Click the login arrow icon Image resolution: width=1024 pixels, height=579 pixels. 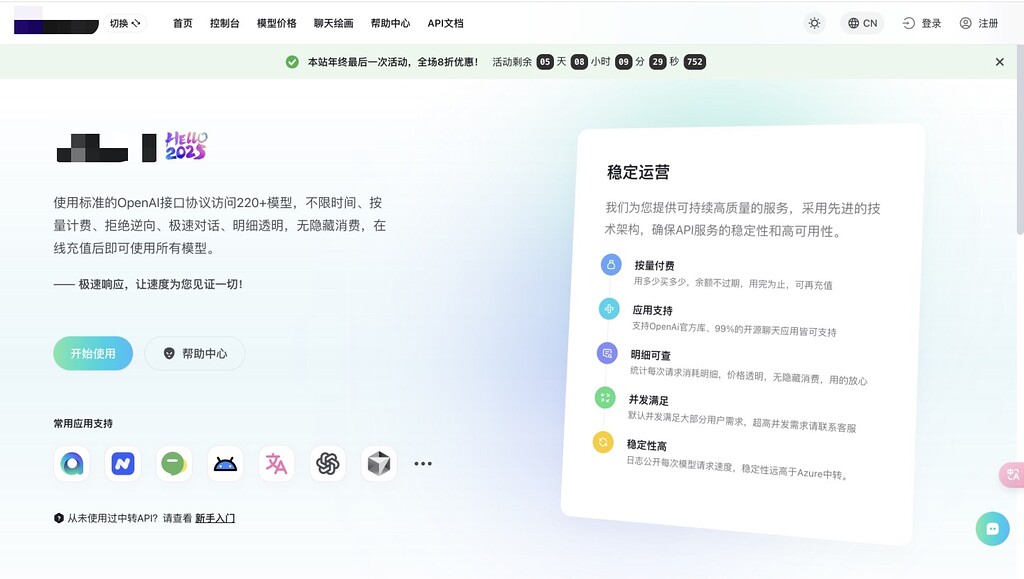click(x=908, y=23)
